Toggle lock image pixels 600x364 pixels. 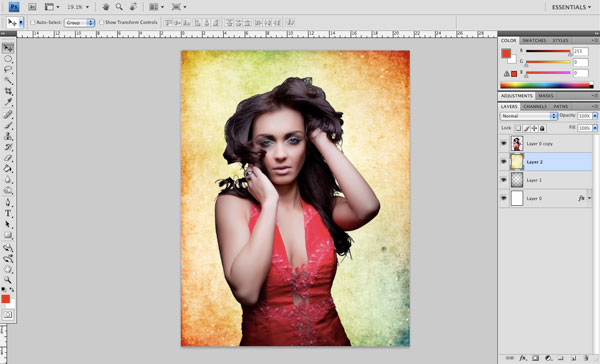click(526, 128)
